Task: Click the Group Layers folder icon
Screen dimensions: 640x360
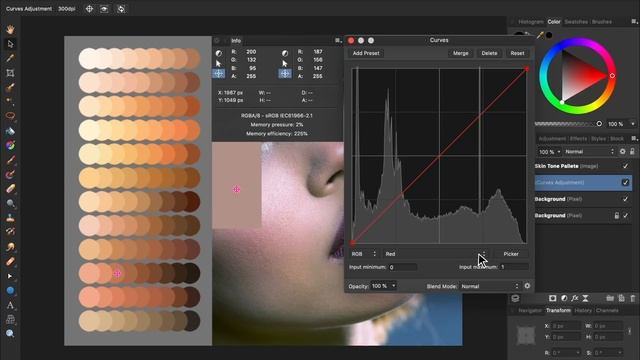Action: pos(610,298)
